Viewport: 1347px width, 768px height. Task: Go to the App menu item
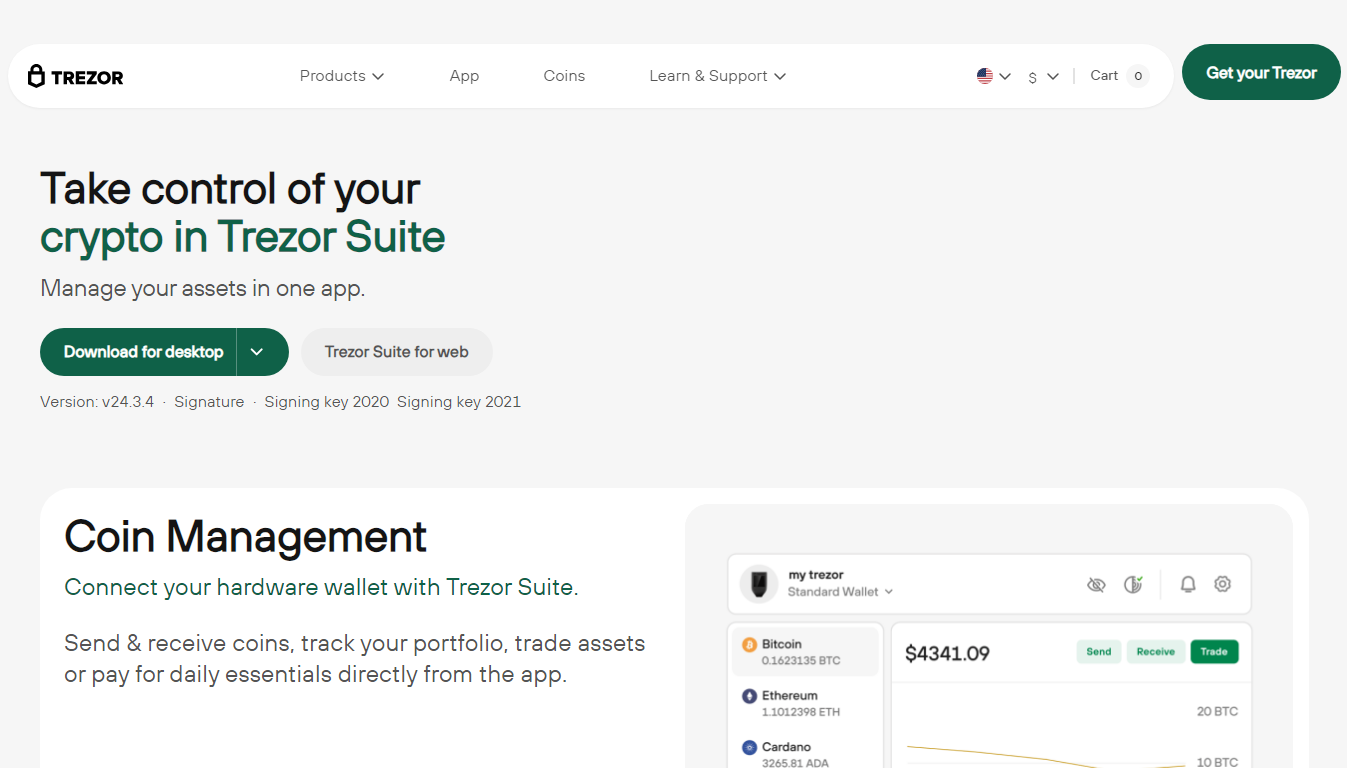464,76
